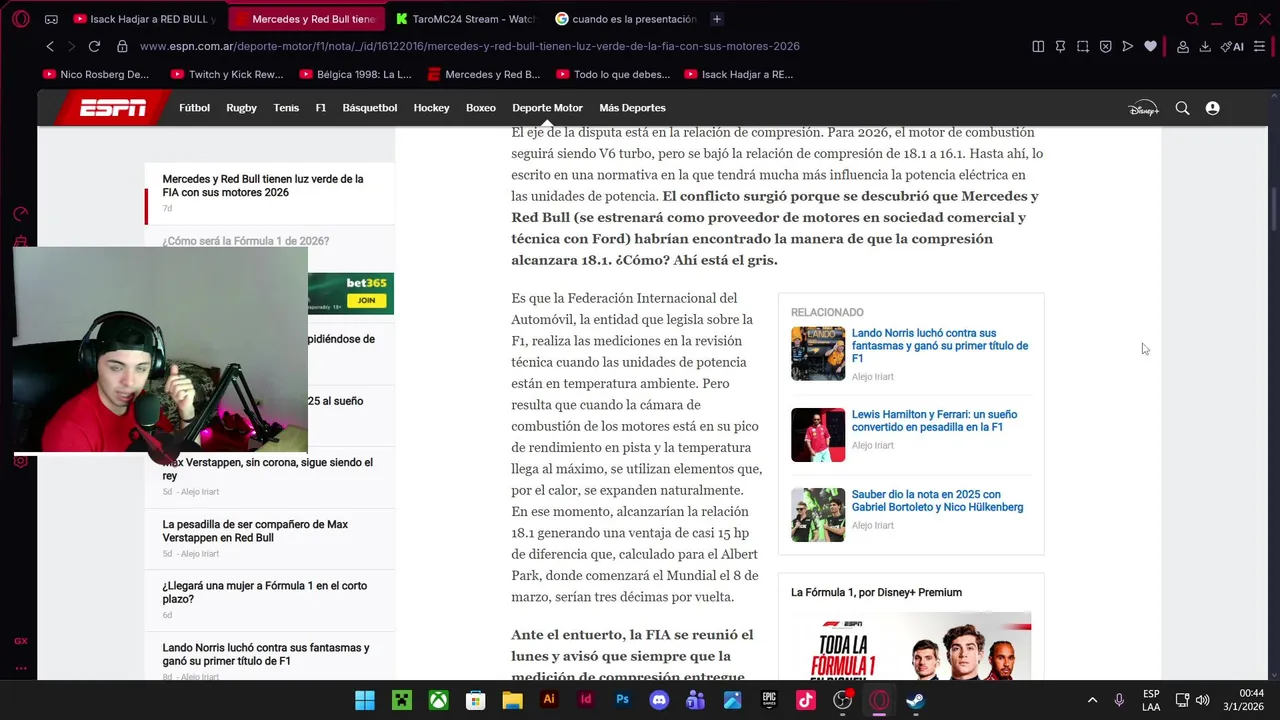Launch Photoshop from the taskbar
1280x720 pixels.
(622, 700)
